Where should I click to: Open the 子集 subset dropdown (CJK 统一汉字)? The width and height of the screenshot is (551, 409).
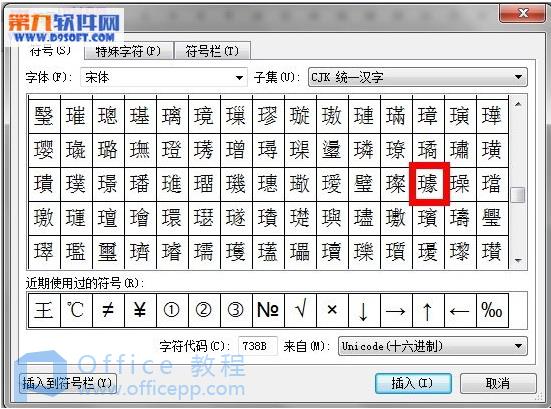418,77
